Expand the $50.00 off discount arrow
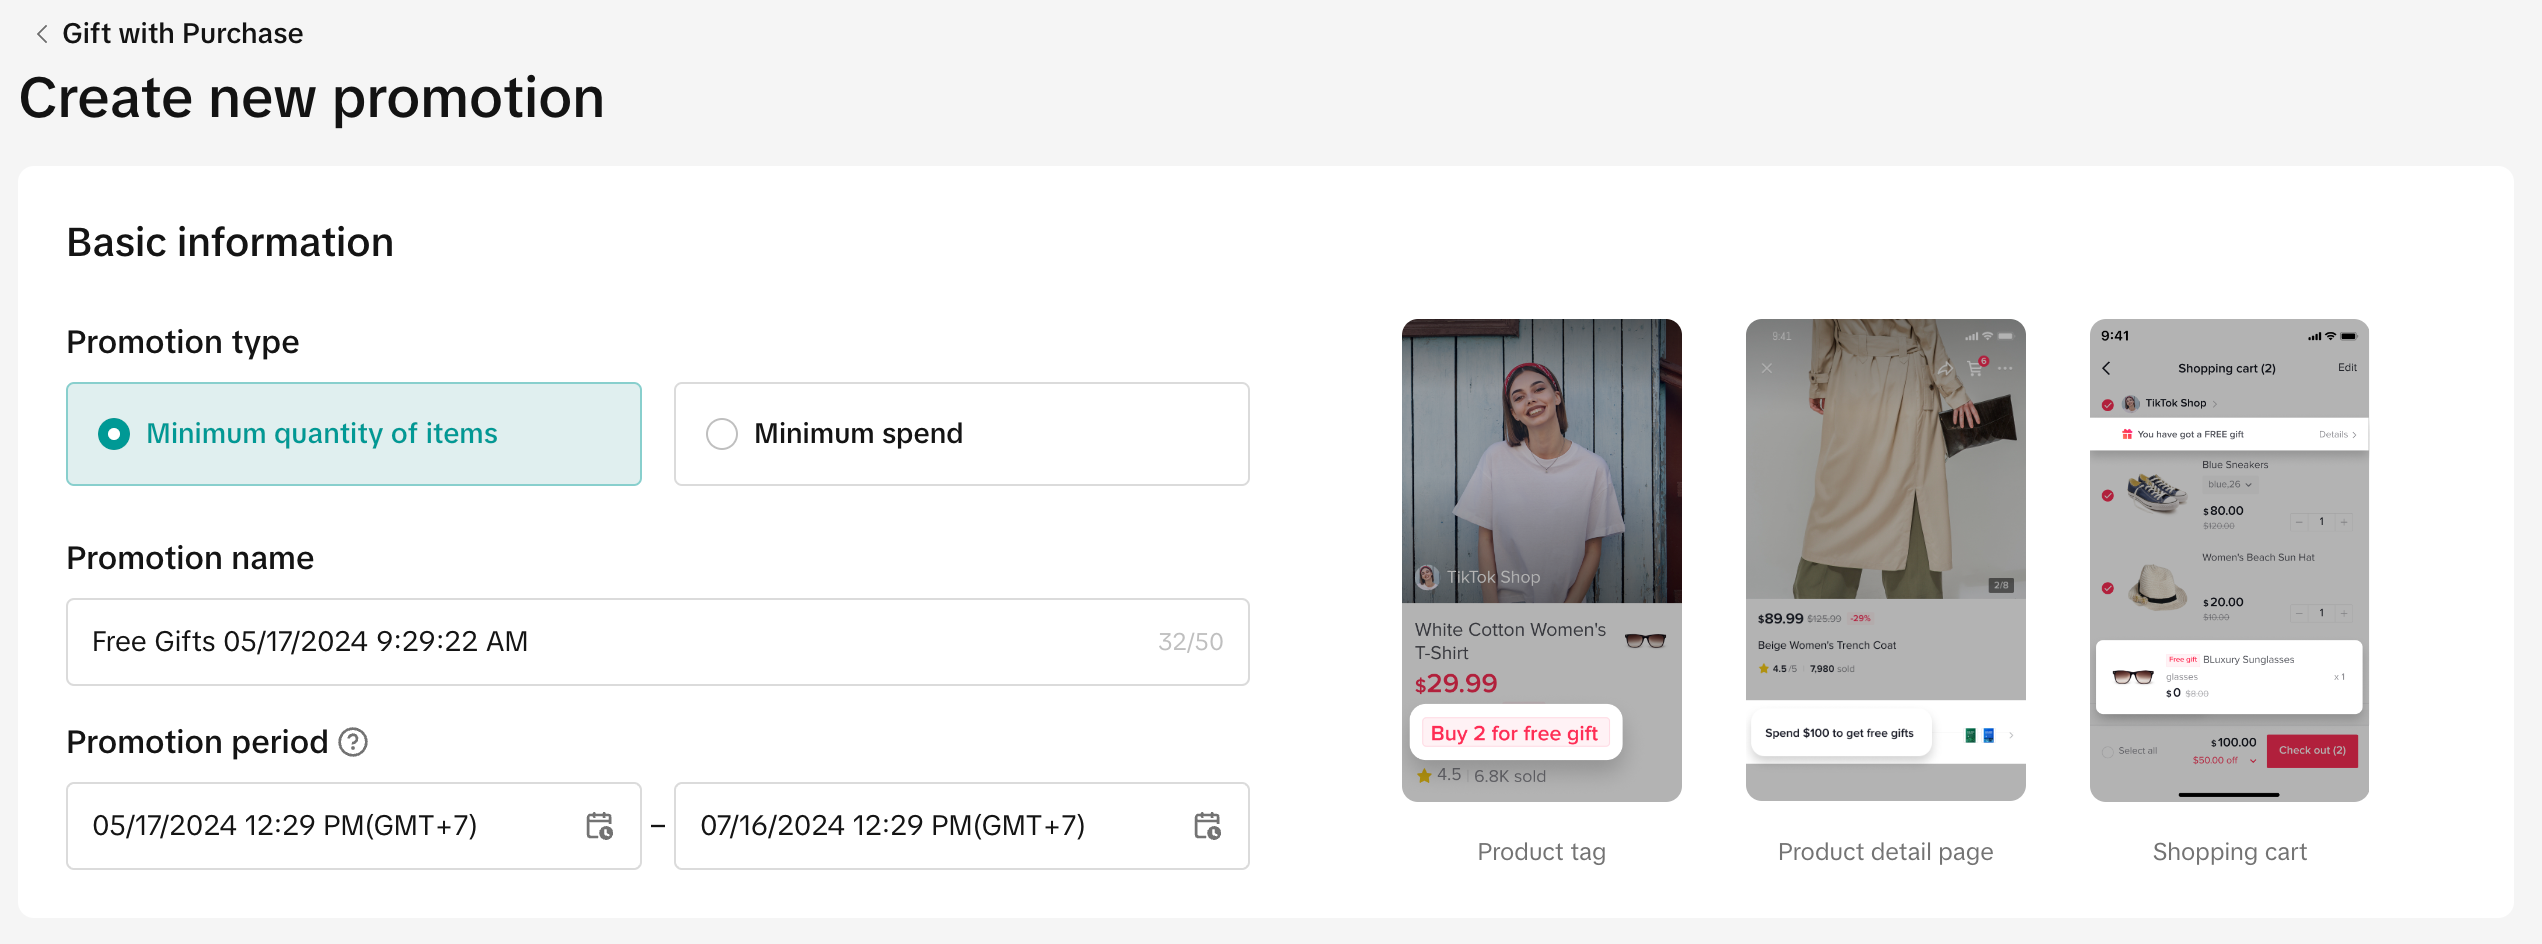Viewport: 2542px width, 944px height. 2253,761
